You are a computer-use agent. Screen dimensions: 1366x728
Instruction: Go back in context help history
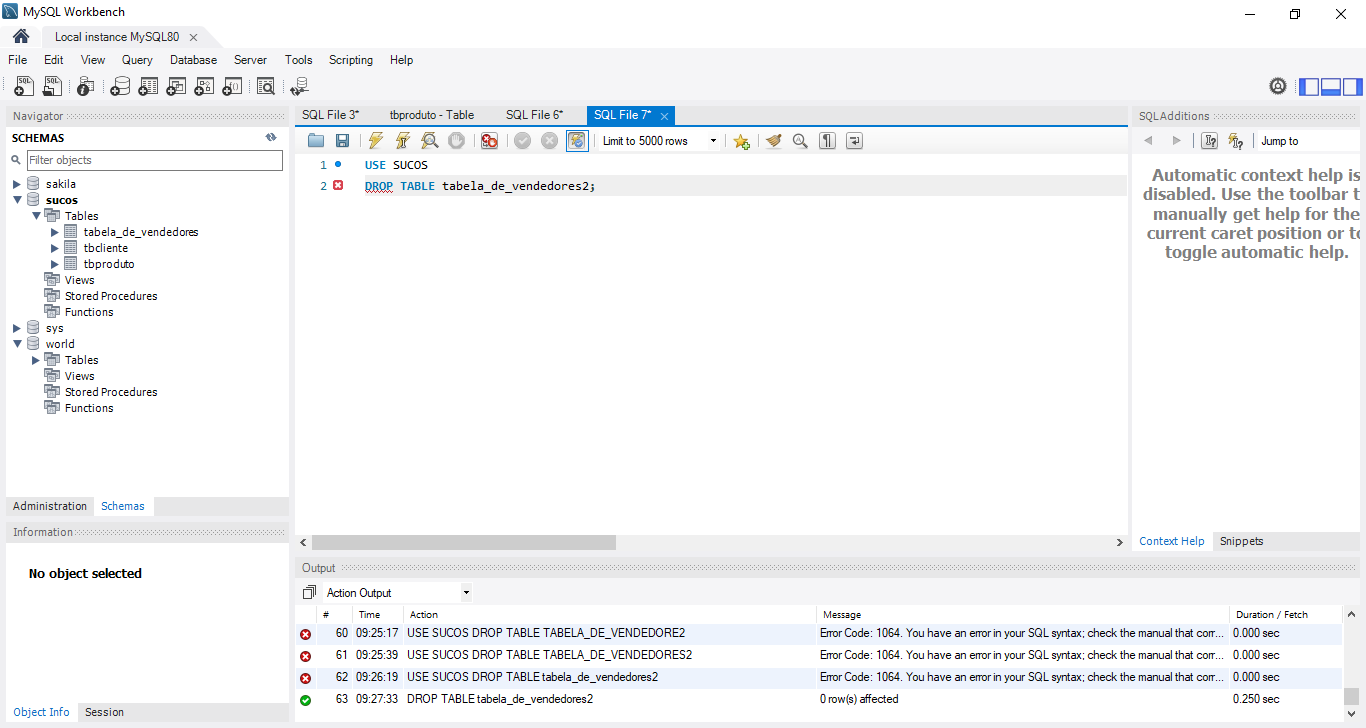1148,141
